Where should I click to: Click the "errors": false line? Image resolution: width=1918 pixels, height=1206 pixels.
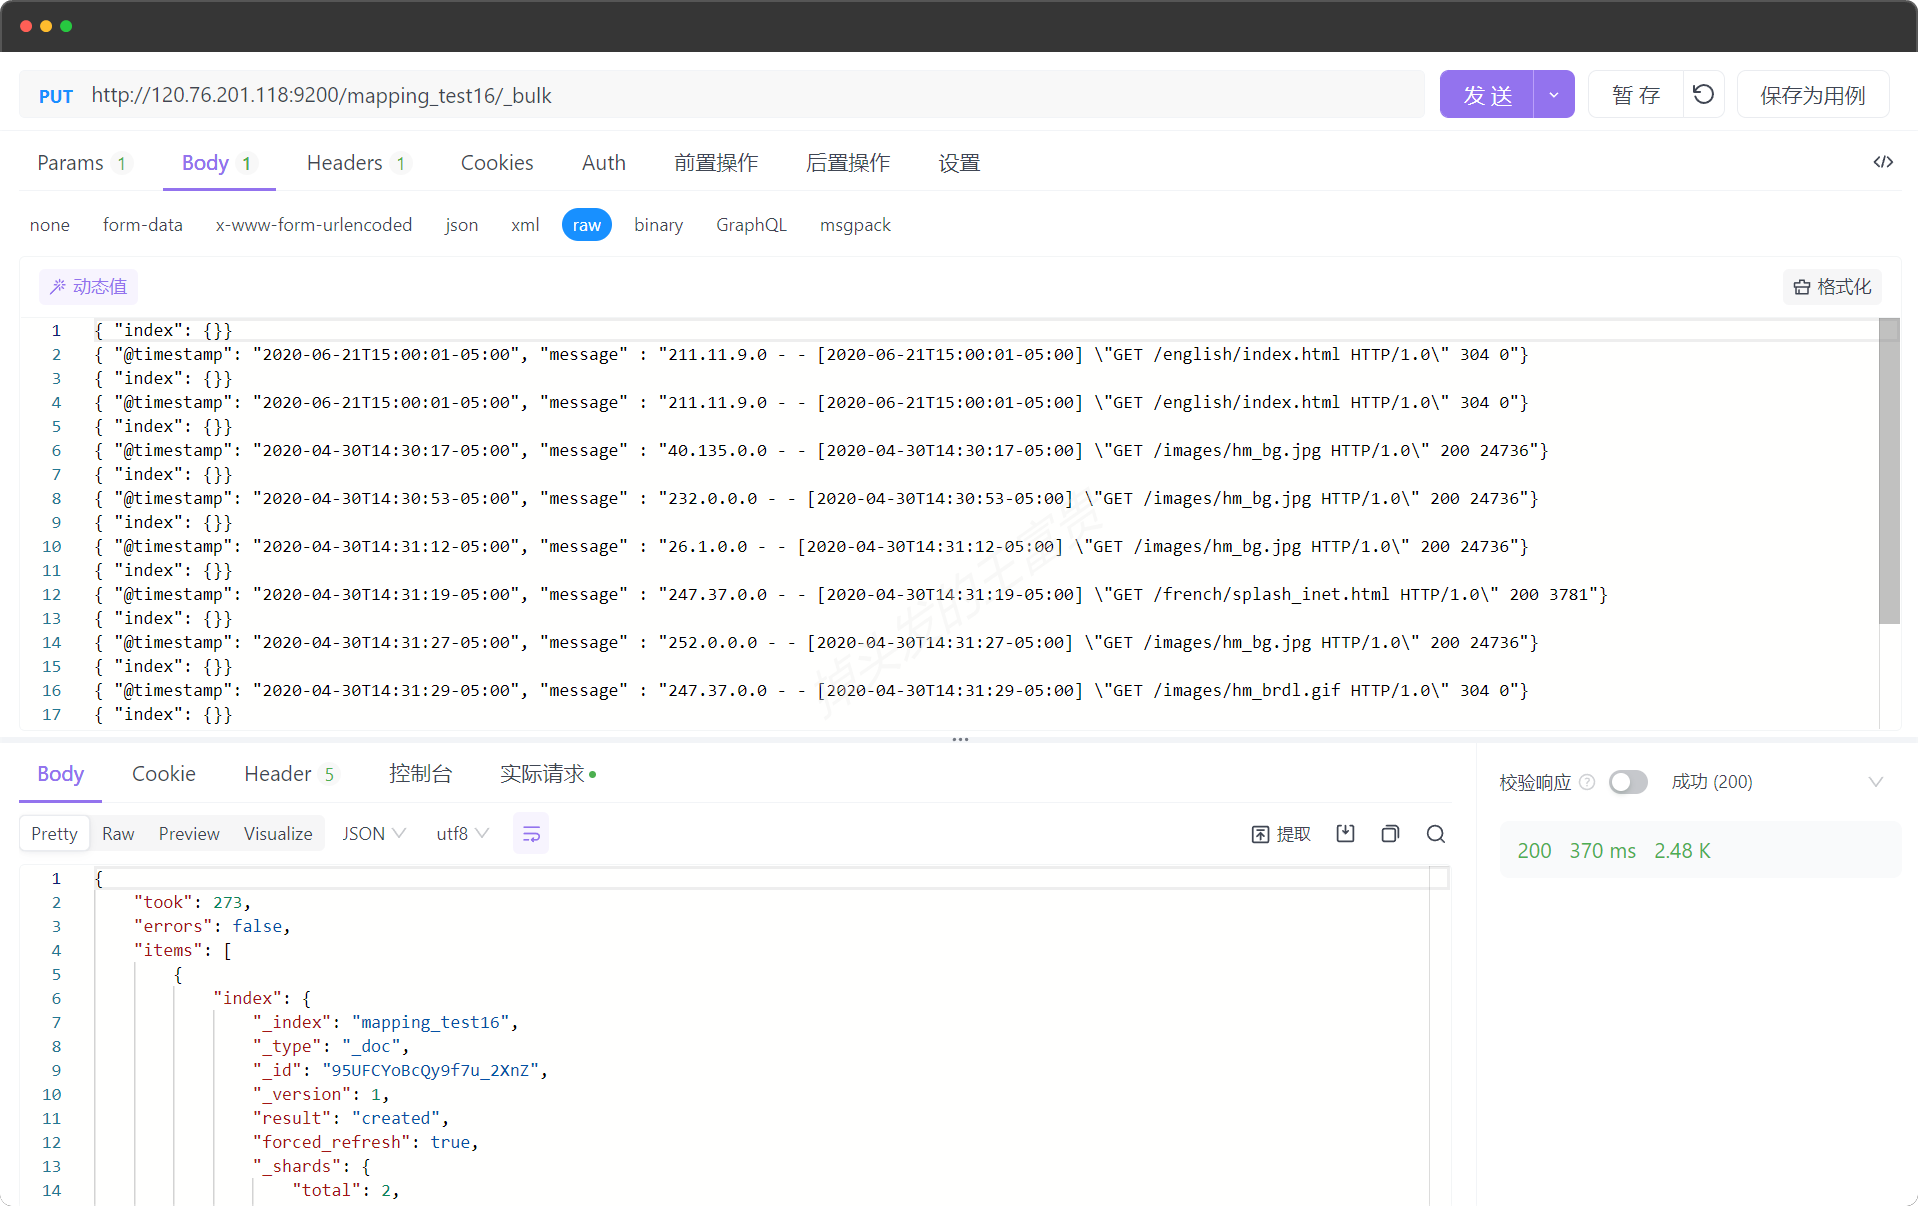(x=212, y=926)
